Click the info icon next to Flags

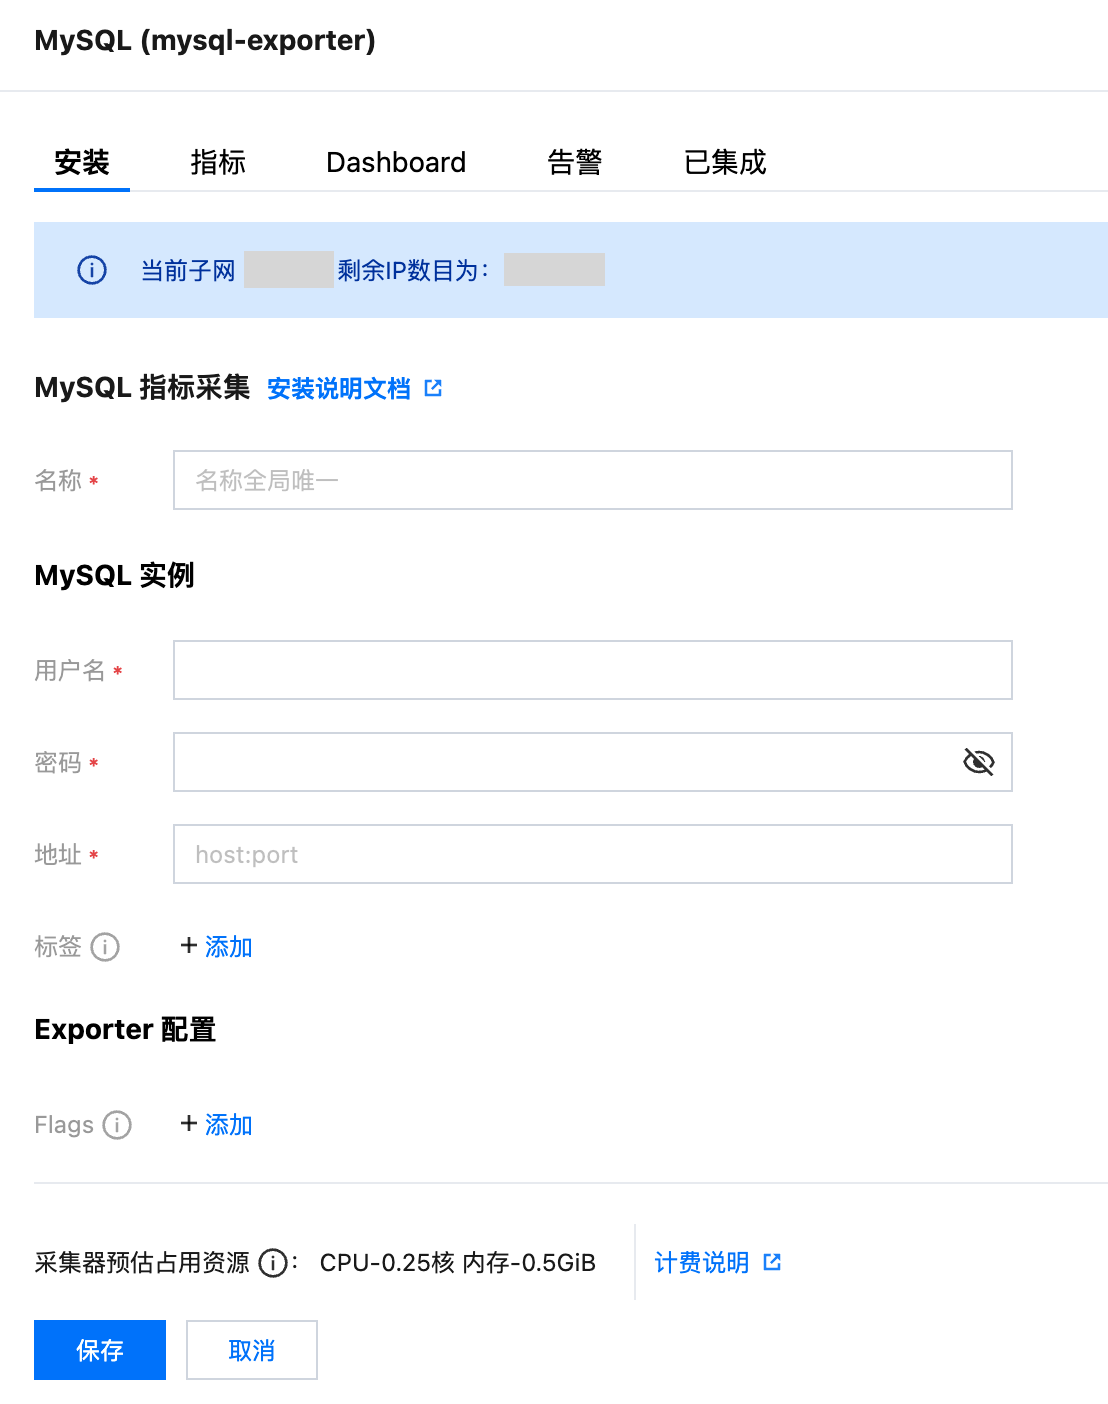coord(117,1125)
